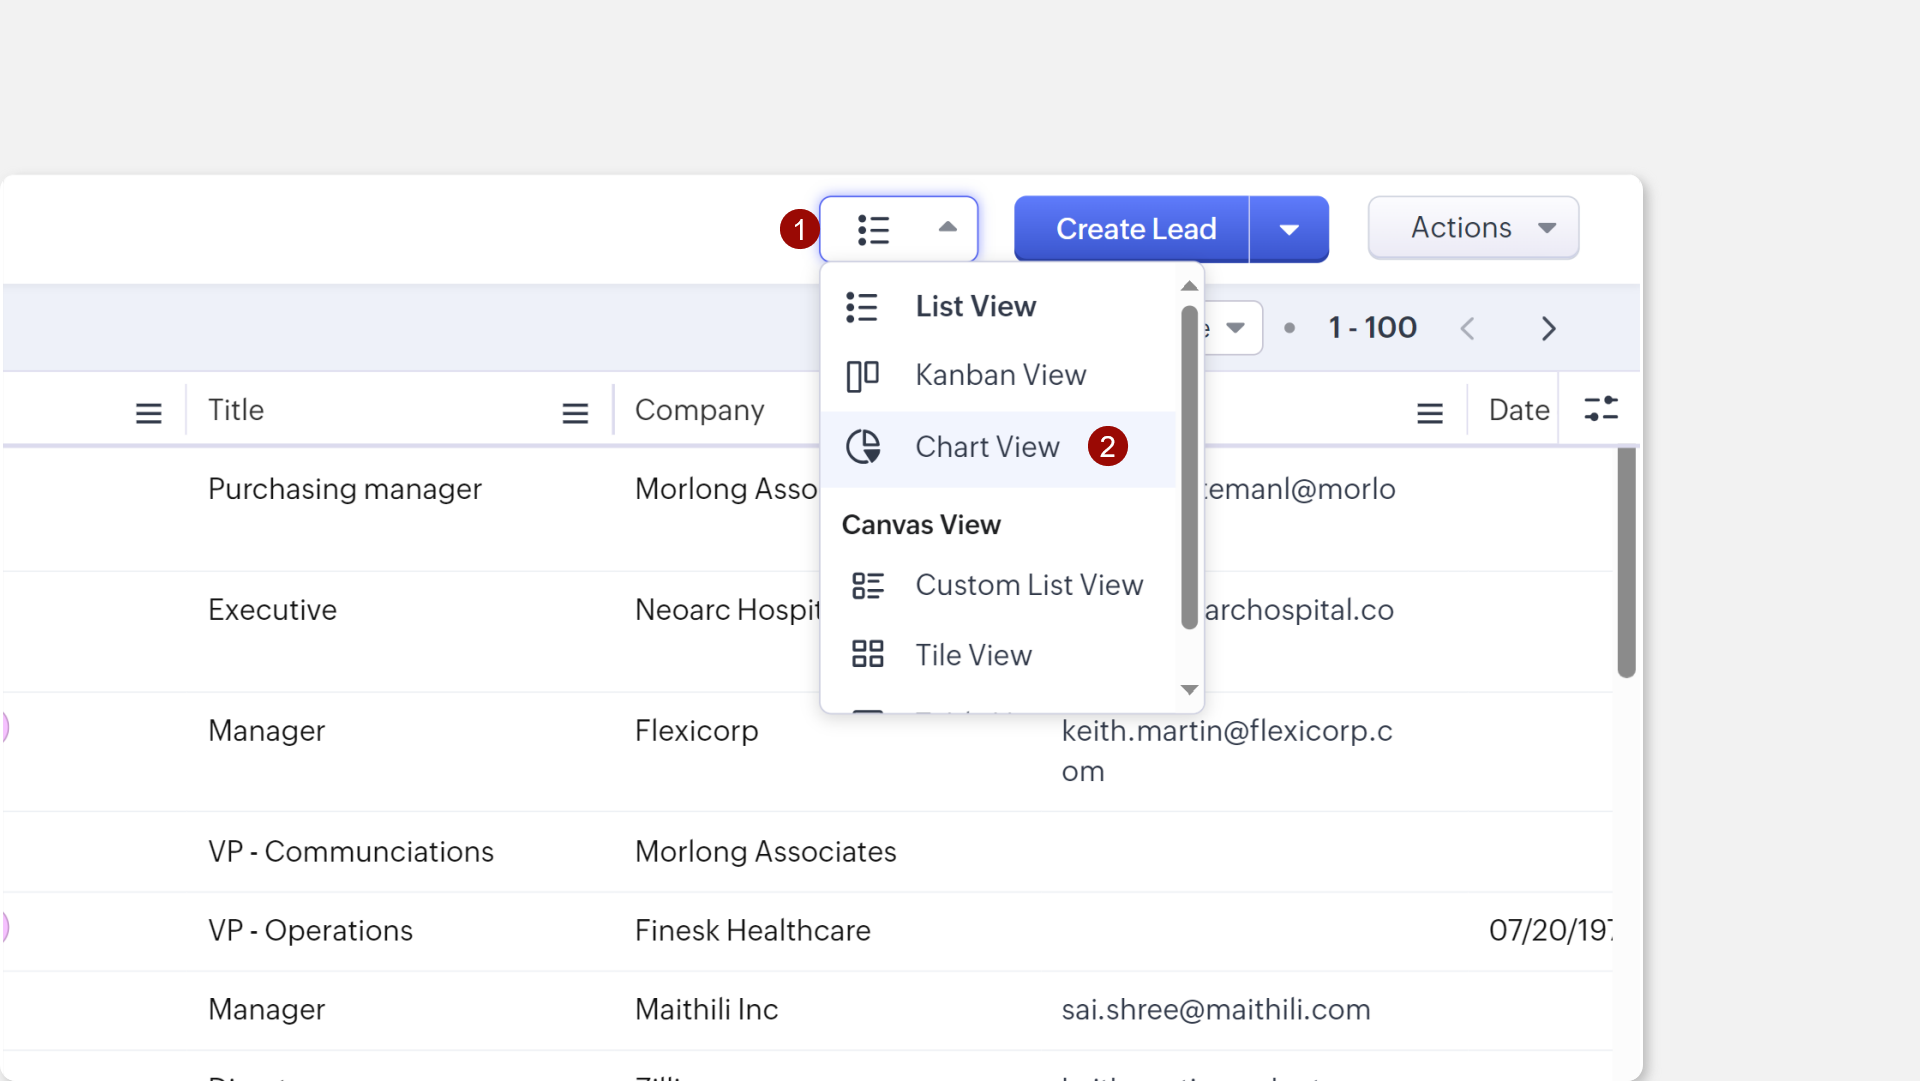The width and height of the screenshot is (1920, 1081).
Task: Expand Create Lead split-button arrow
Action: click(x=1289, y=230)
